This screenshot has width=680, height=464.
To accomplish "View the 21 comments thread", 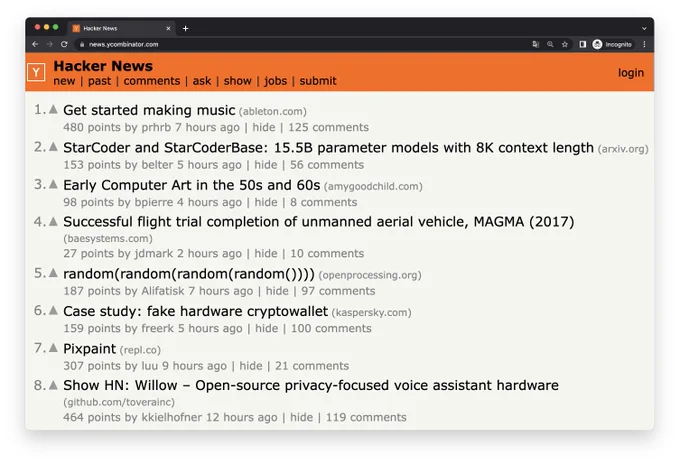I will (x=312, y=366).
